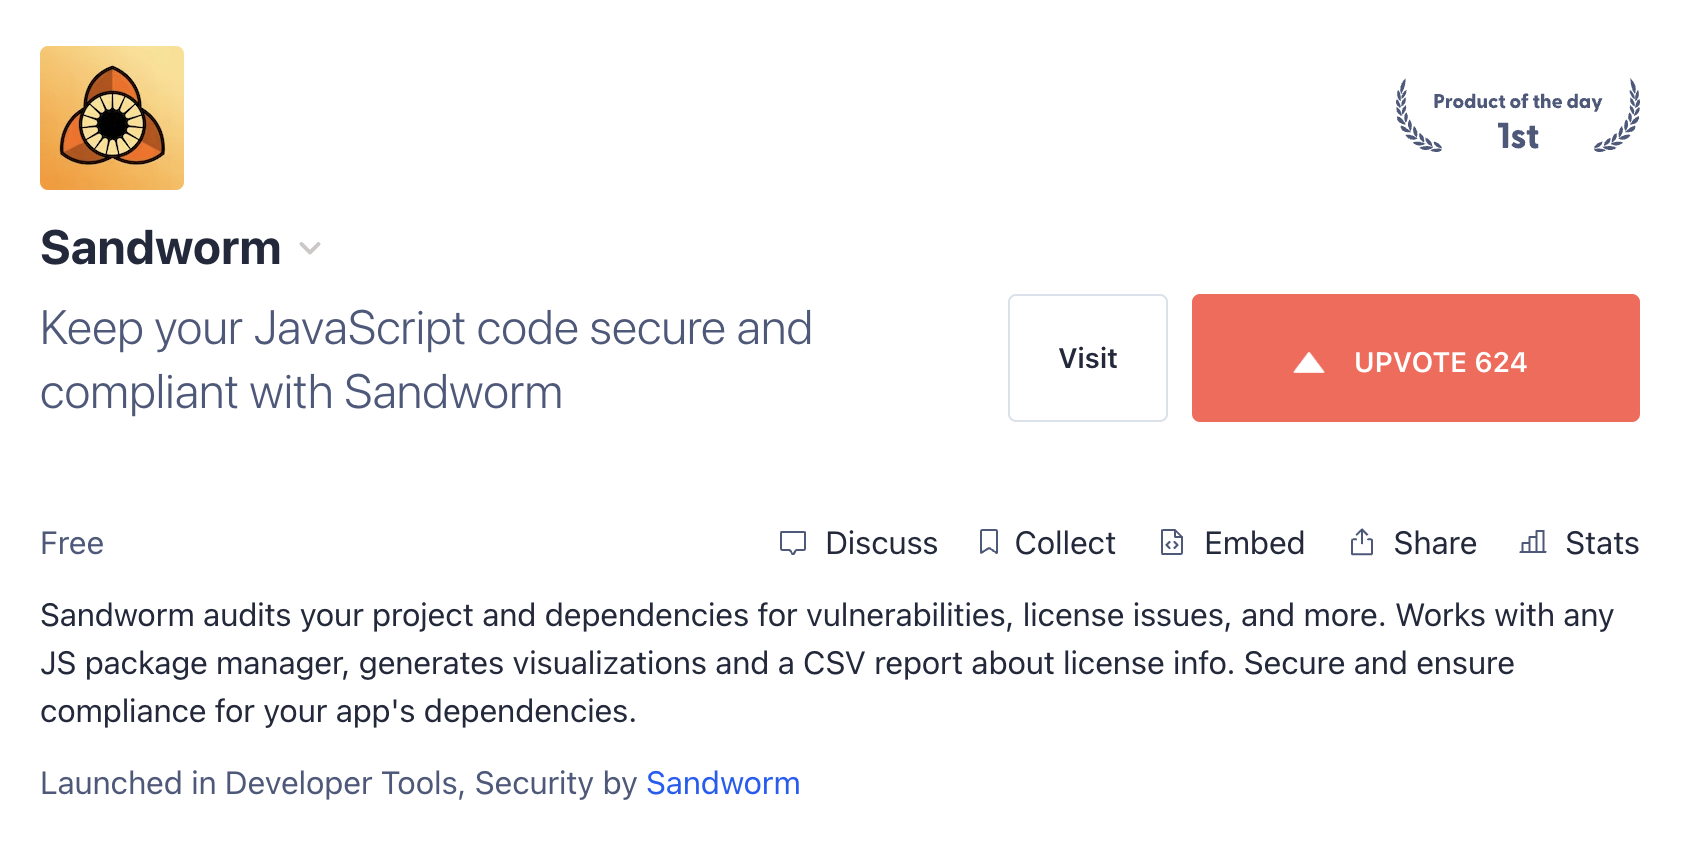
Task: Select the Discuss text label
Action: point(881,543)
